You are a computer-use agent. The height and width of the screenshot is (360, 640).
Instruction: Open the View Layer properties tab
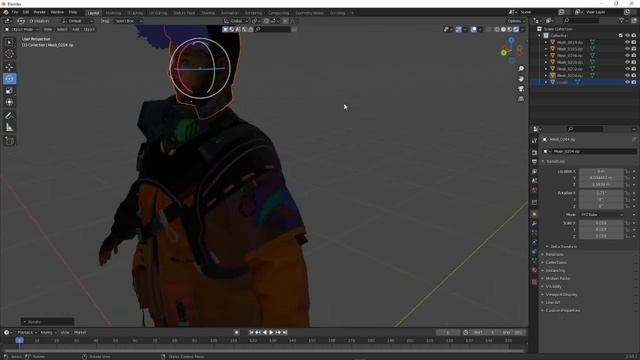[534, 171]
